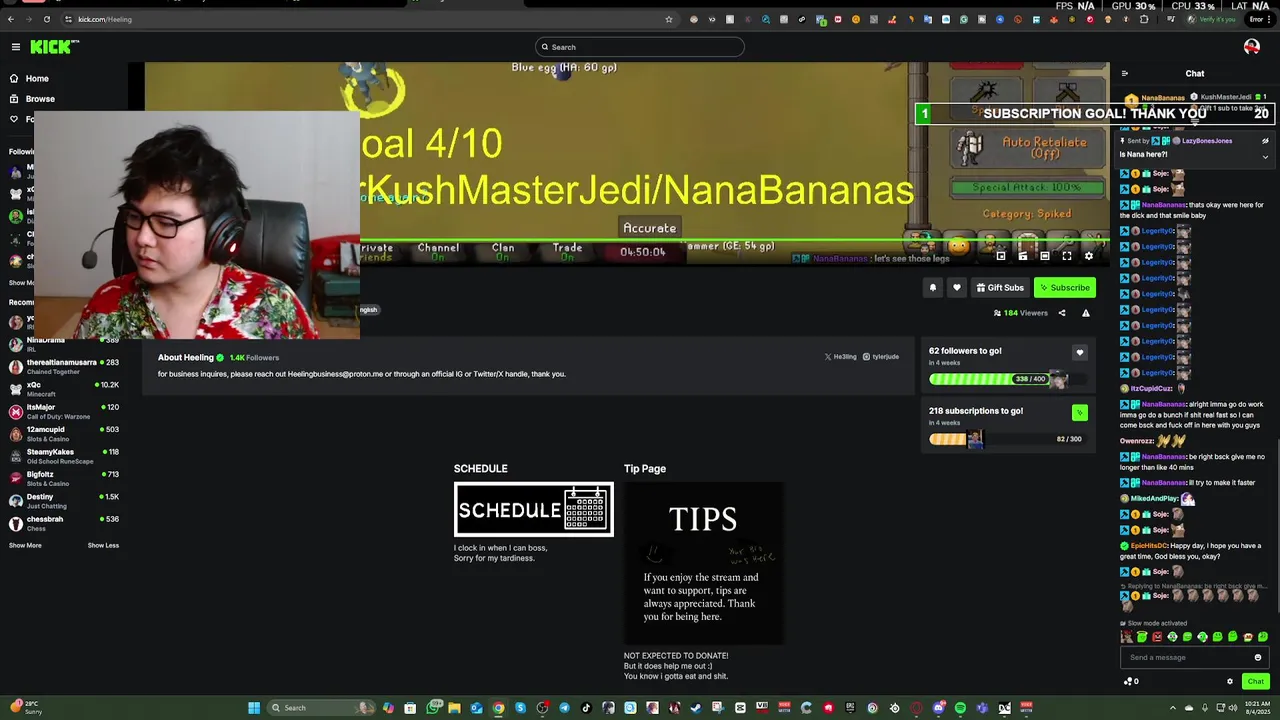Click the taskbar Search box

point(319,708)
